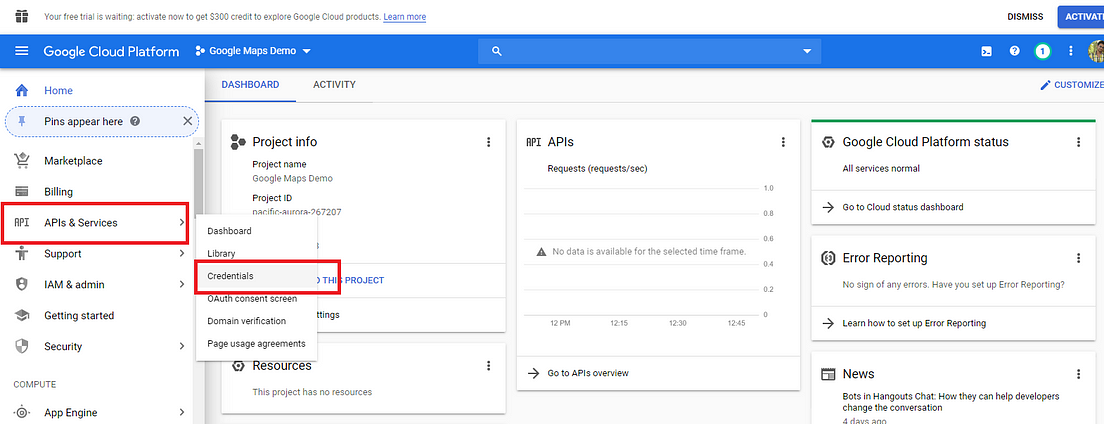Viewport: 1104px width, 424px height.
Task: Open Getting started in the sidebar
Action: [79, 316]
